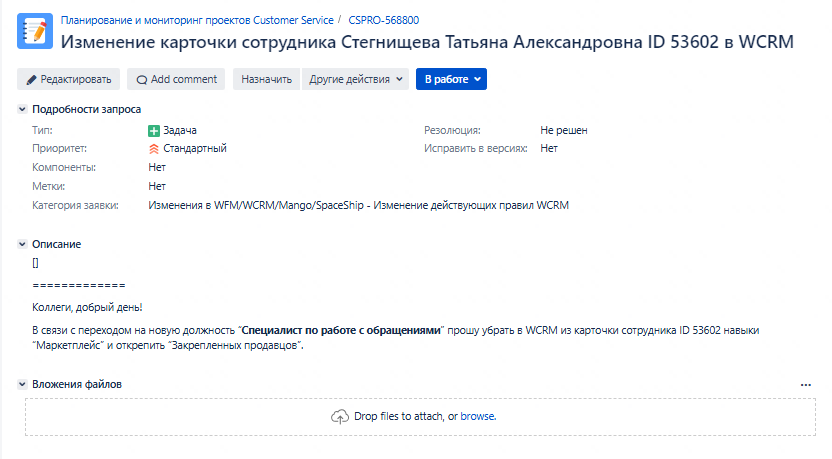Click the Add comment button
Screen dimensions: 832x459
tap(176, 79)
